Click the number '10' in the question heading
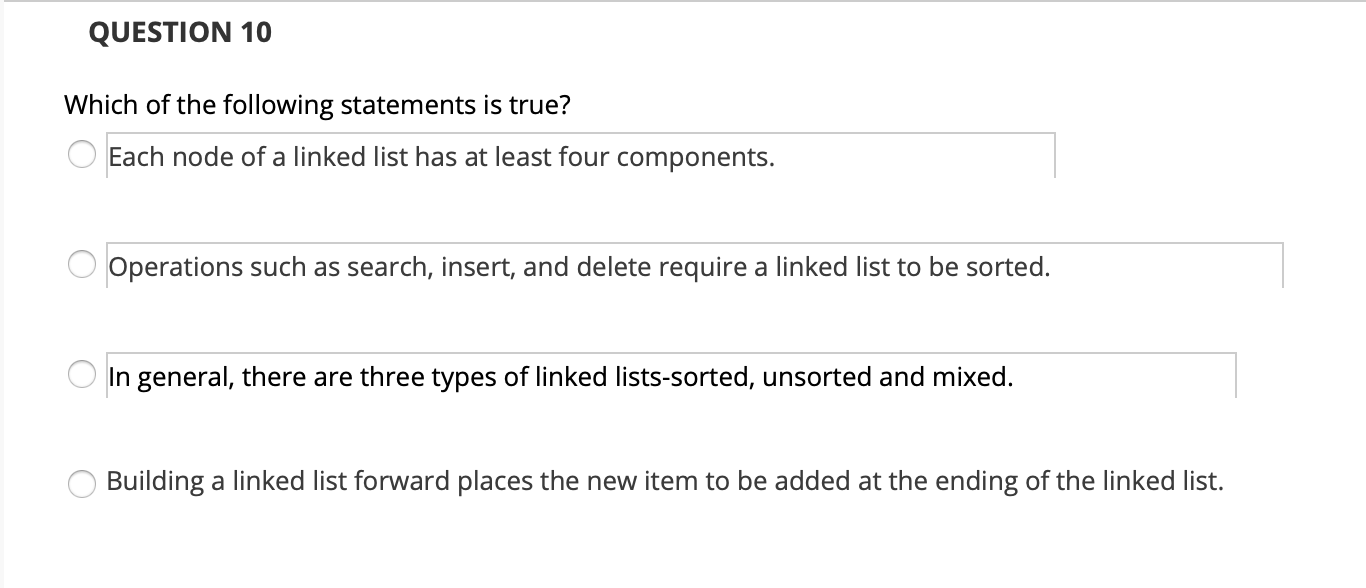Image resolution: width=1366 pixels, height=588 pixels. 256,33
